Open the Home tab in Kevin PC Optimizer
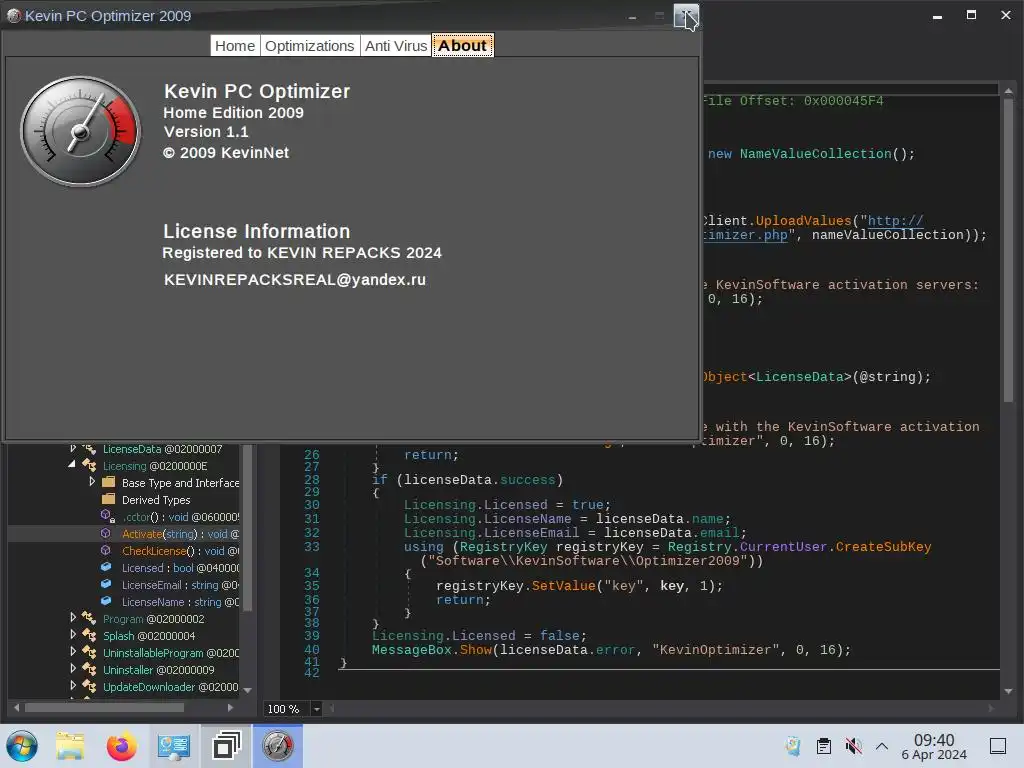 [235, 46]
